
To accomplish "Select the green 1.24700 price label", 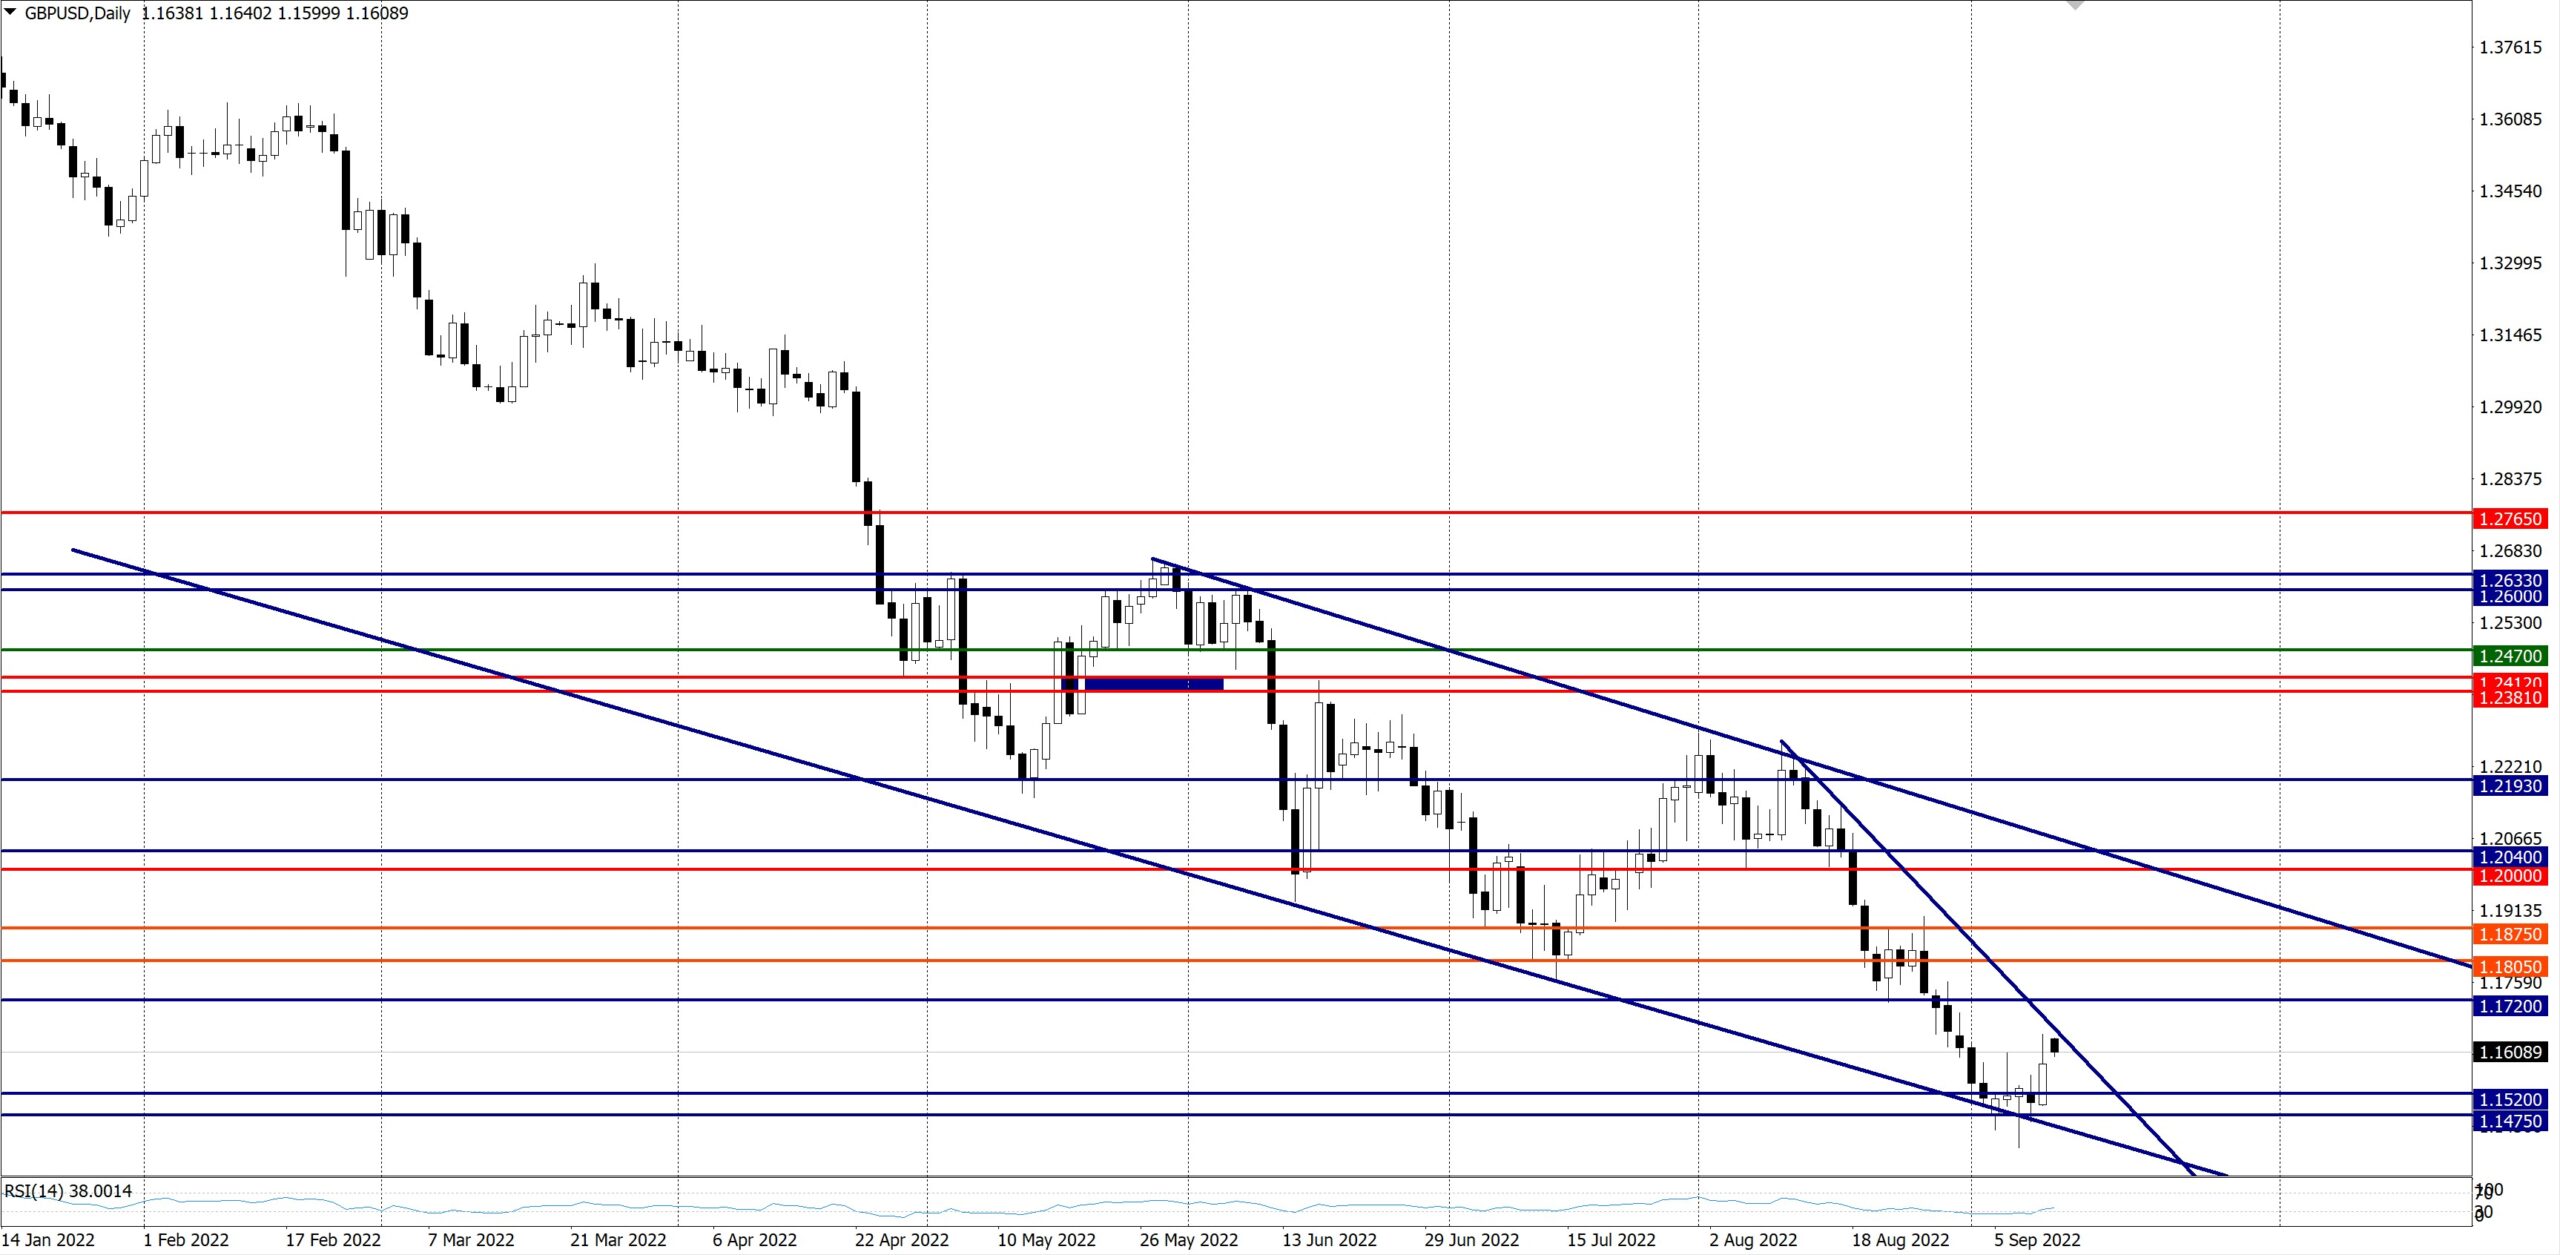I will pyautogui.click(x=2509, y=656).
